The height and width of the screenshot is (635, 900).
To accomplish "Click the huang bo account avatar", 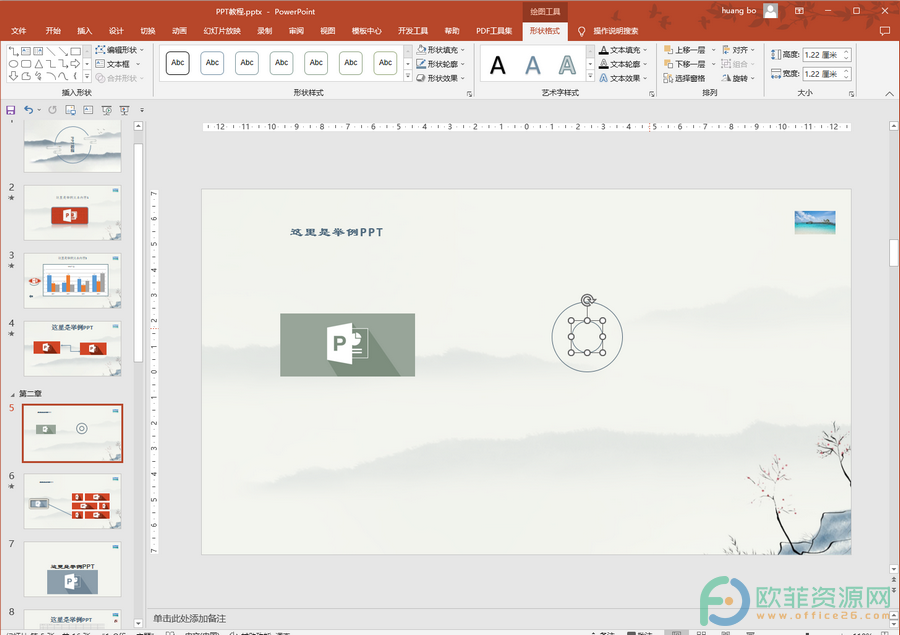I will click(x=771, y=11).
